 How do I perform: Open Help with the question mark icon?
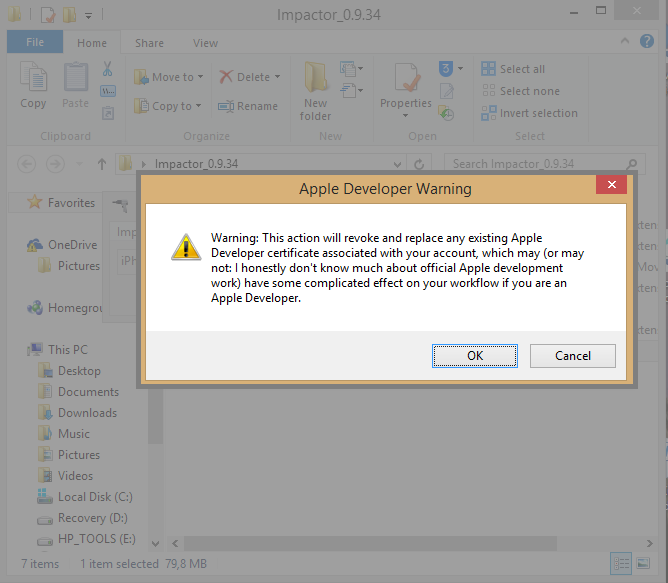click(x=647, y=41)
